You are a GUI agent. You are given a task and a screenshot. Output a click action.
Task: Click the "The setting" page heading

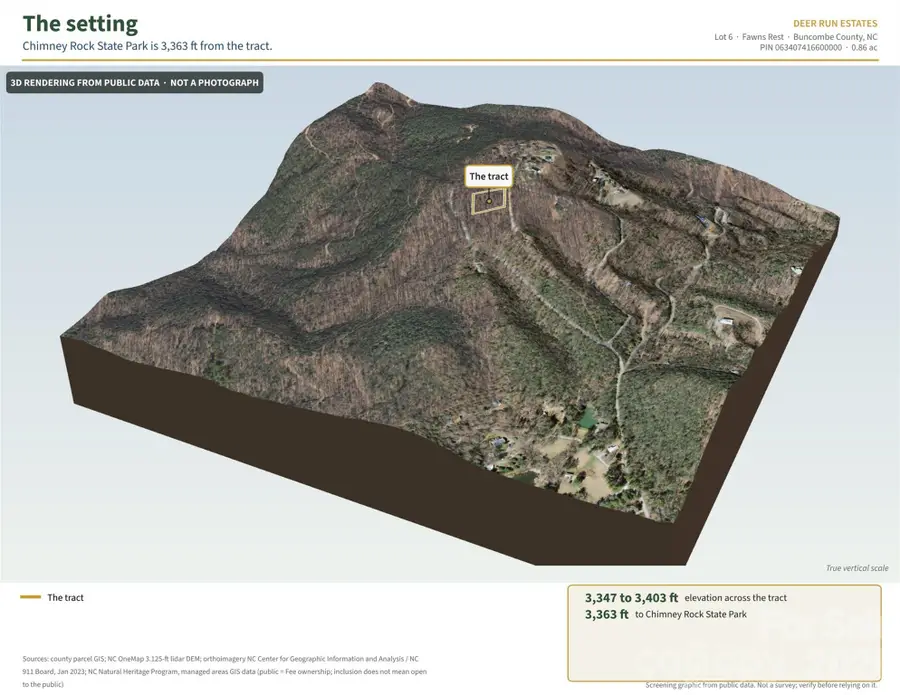[80, 24]
